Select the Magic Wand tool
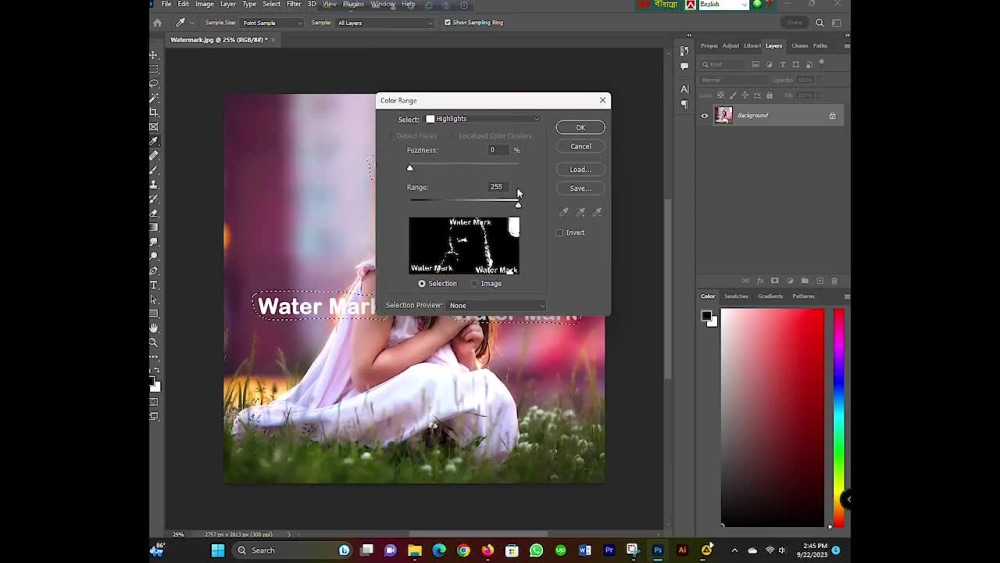The height and width of the screenshot is (563, 1000). point(154,98)
